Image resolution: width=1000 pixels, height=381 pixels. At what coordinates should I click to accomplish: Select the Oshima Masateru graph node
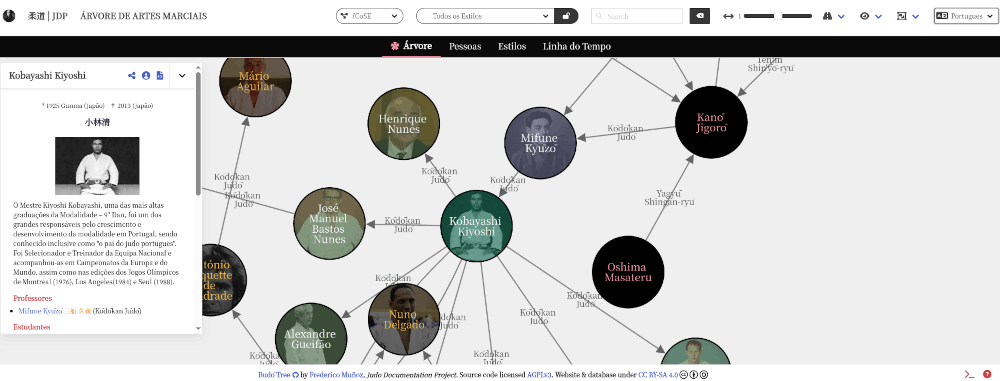pos(628,272)
